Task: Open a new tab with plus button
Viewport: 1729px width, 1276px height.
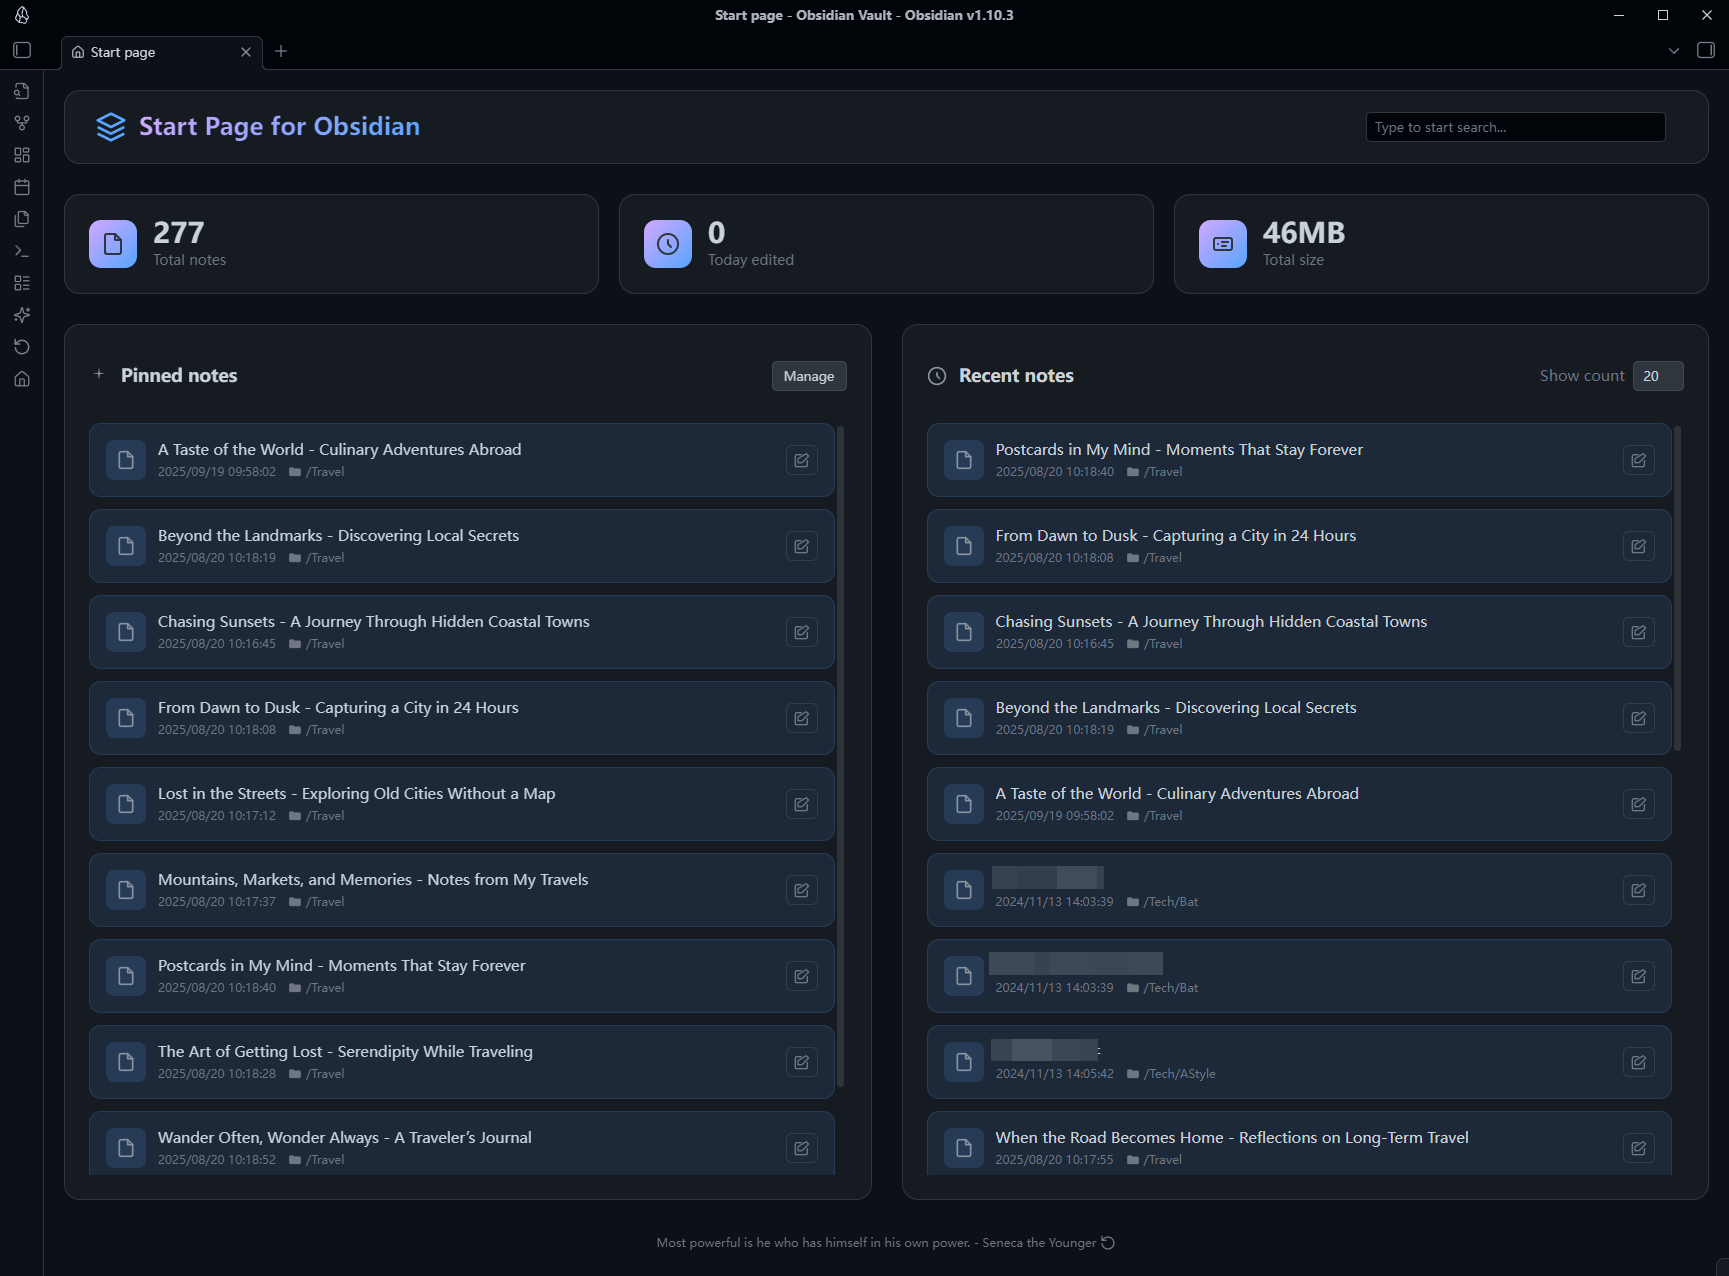Action: [x=281, y=51]
